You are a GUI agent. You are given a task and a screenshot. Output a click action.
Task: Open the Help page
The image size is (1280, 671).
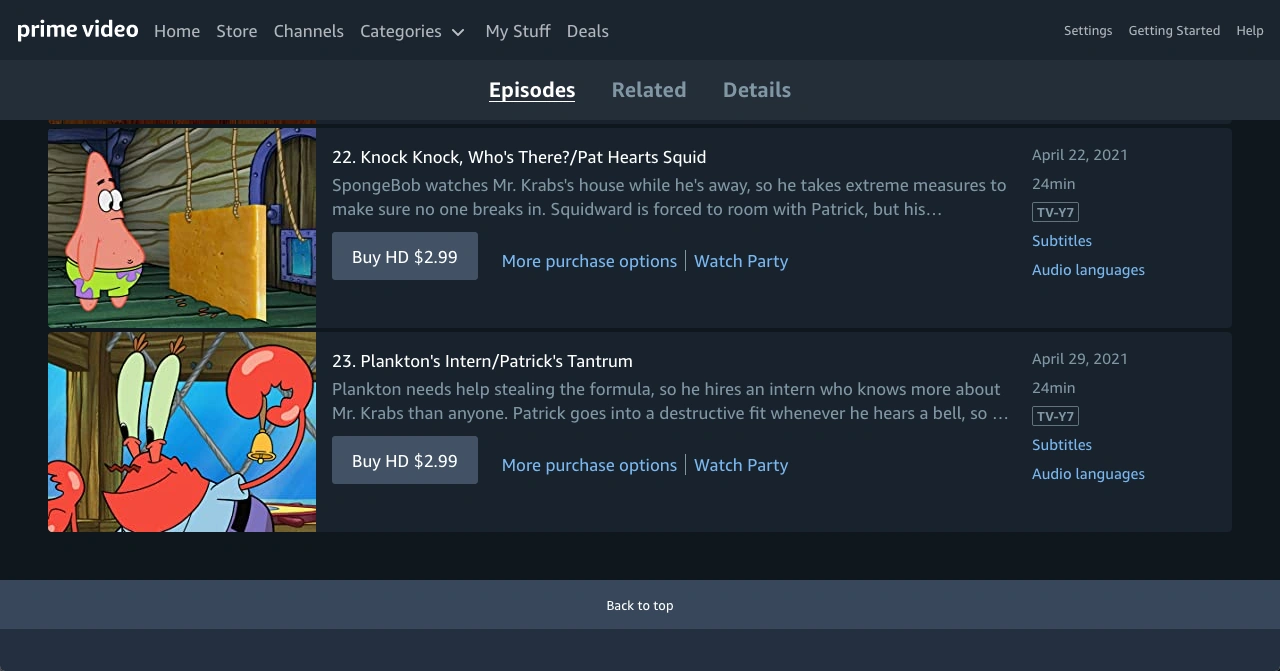coord(1250,31)
